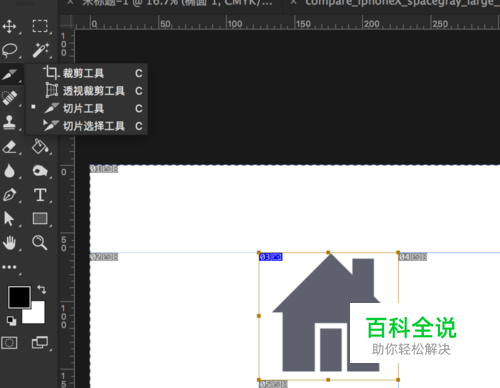Select the Magic Wand tool
This screenshot has width=500, height=388.
(40, 50)
